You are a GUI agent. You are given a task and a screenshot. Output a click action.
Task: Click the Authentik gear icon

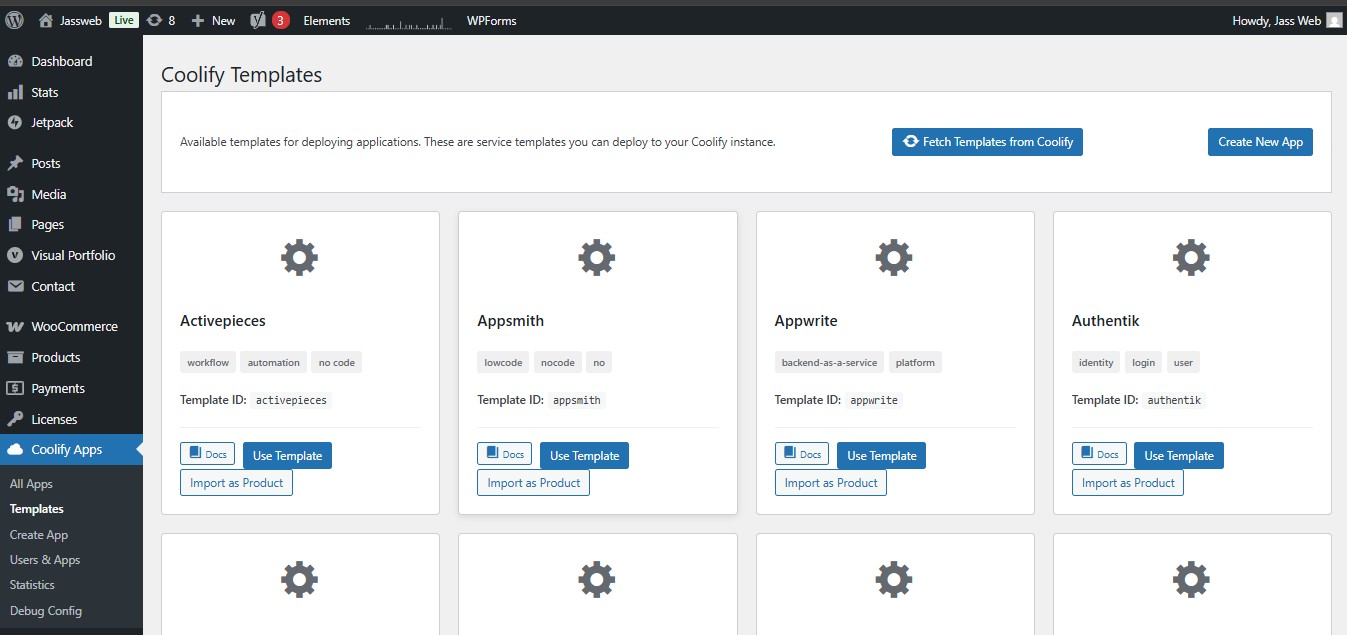(1191, 258)
